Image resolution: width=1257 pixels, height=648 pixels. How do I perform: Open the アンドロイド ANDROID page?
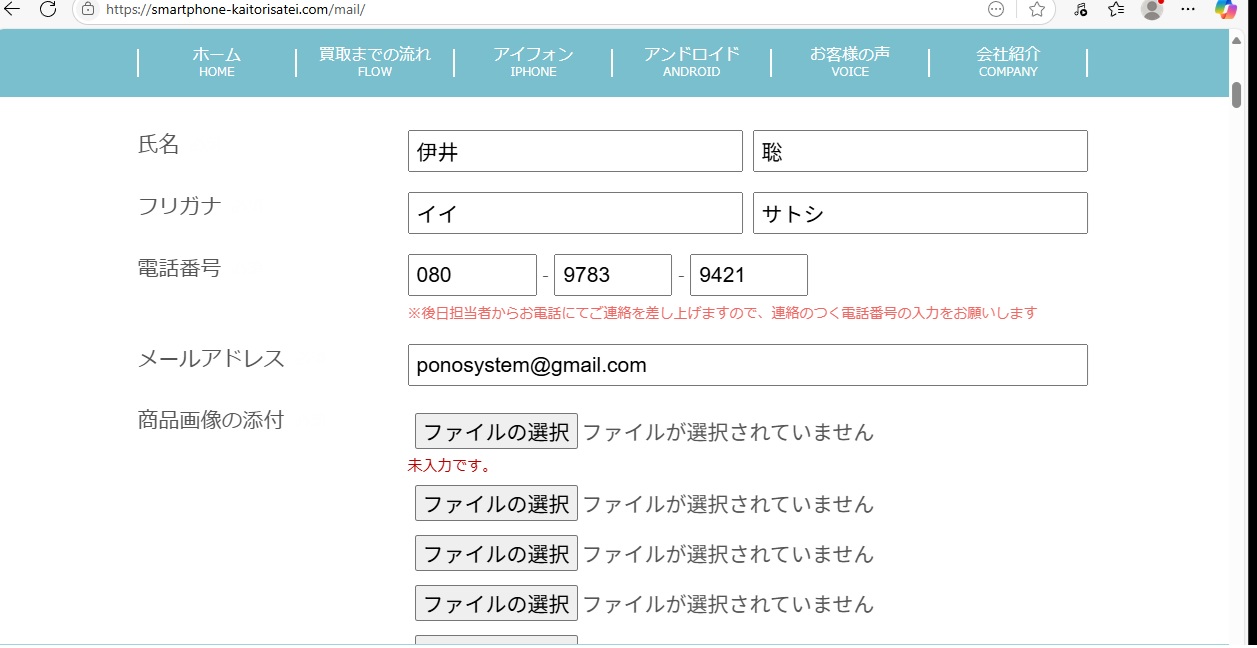pos(692,62)
